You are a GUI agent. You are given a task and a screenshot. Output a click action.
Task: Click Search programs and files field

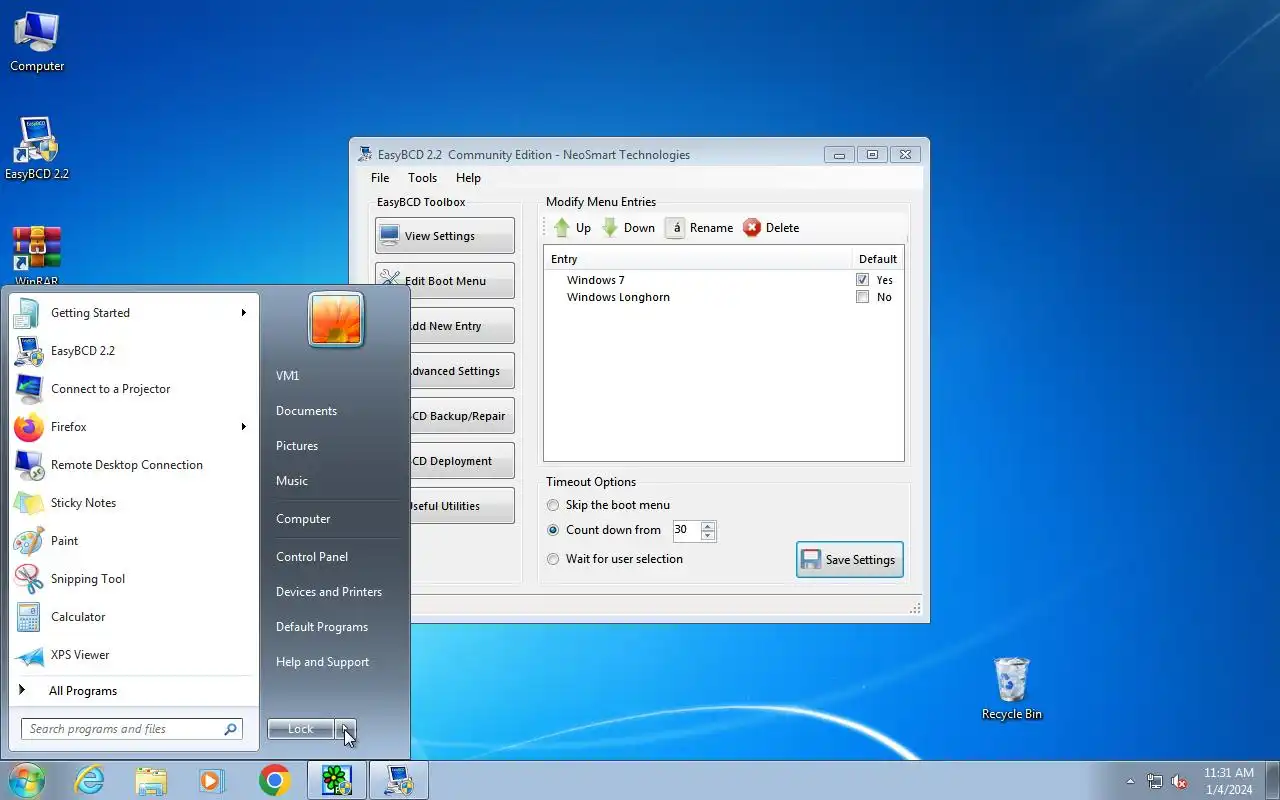pyautogui.click(x=131, y=729)
